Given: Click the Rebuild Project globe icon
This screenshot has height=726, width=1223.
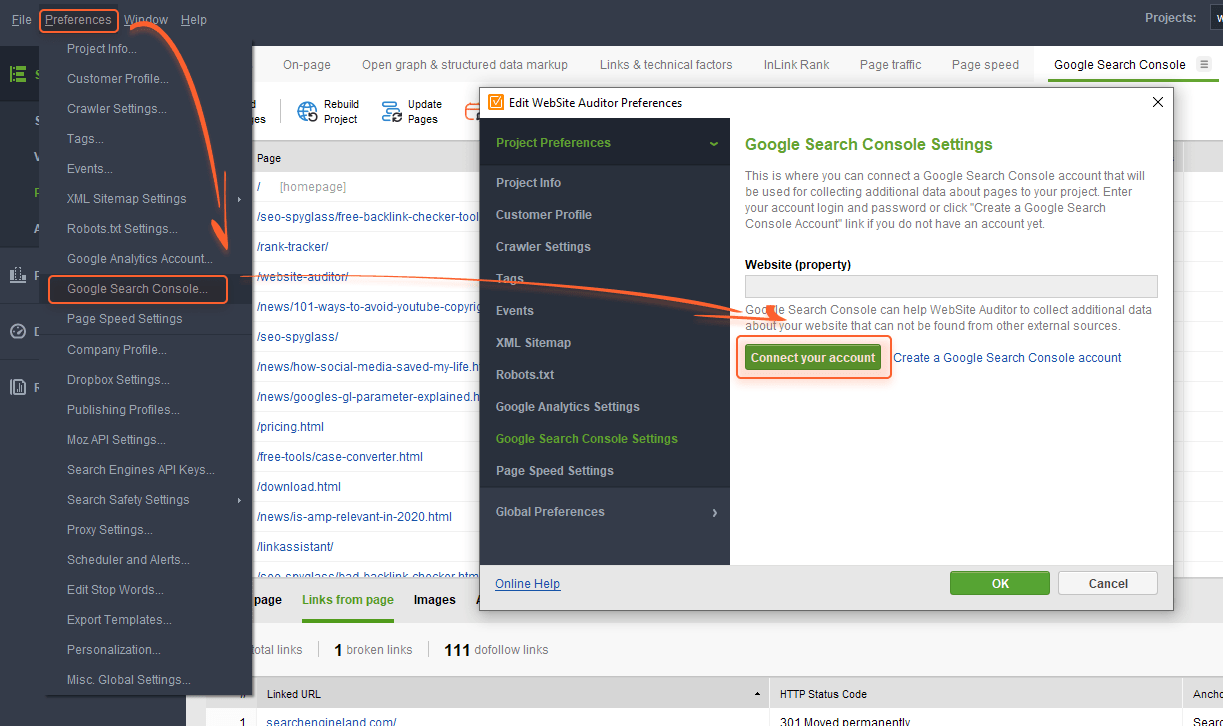Looking at the screenshot, I should [x=307, y=111].
